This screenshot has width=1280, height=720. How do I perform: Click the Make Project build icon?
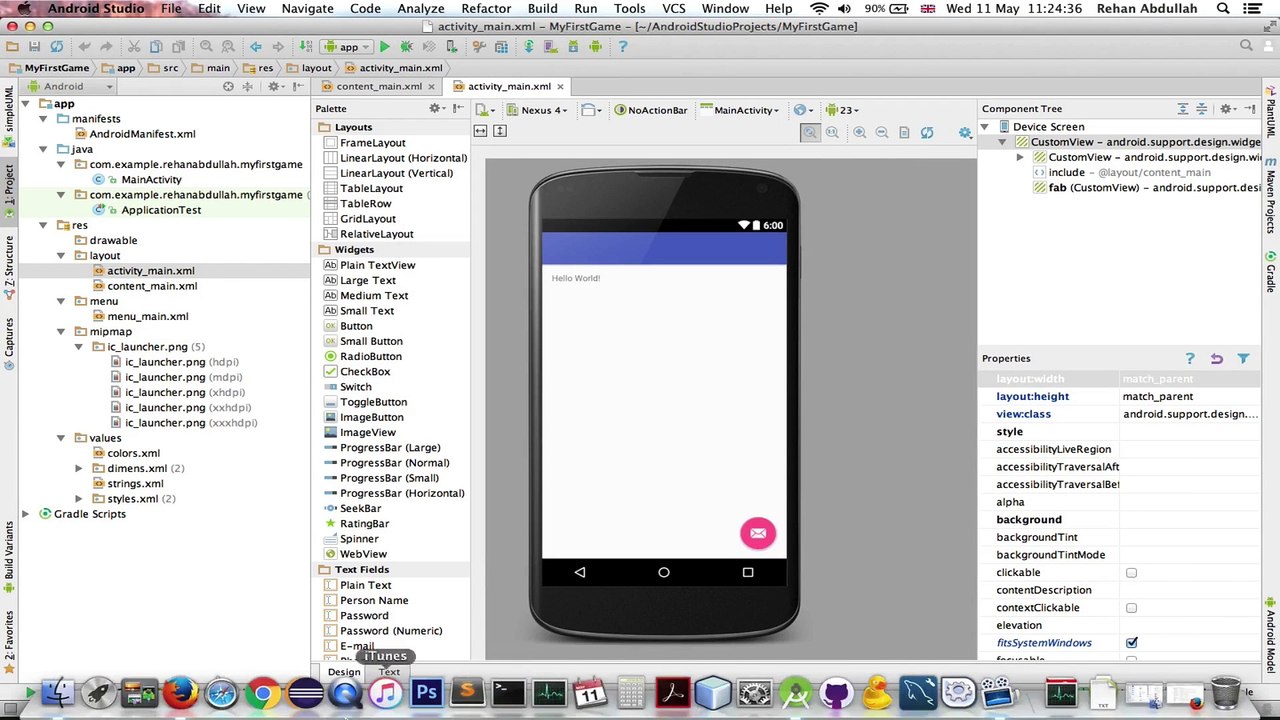click(x=305, y=47)
